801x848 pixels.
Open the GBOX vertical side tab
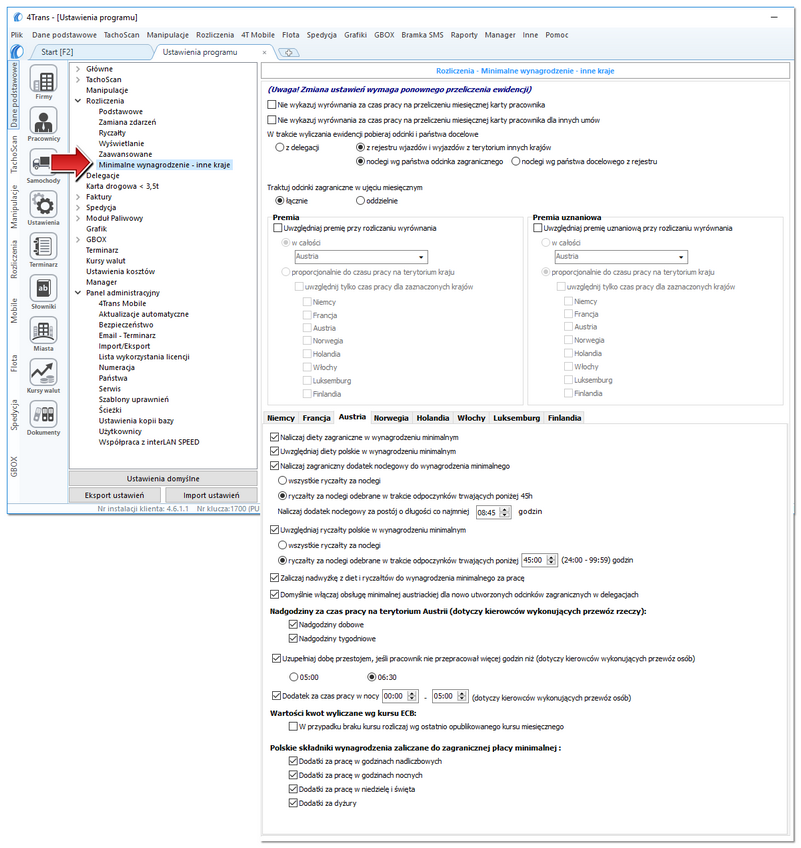(14, 467)
